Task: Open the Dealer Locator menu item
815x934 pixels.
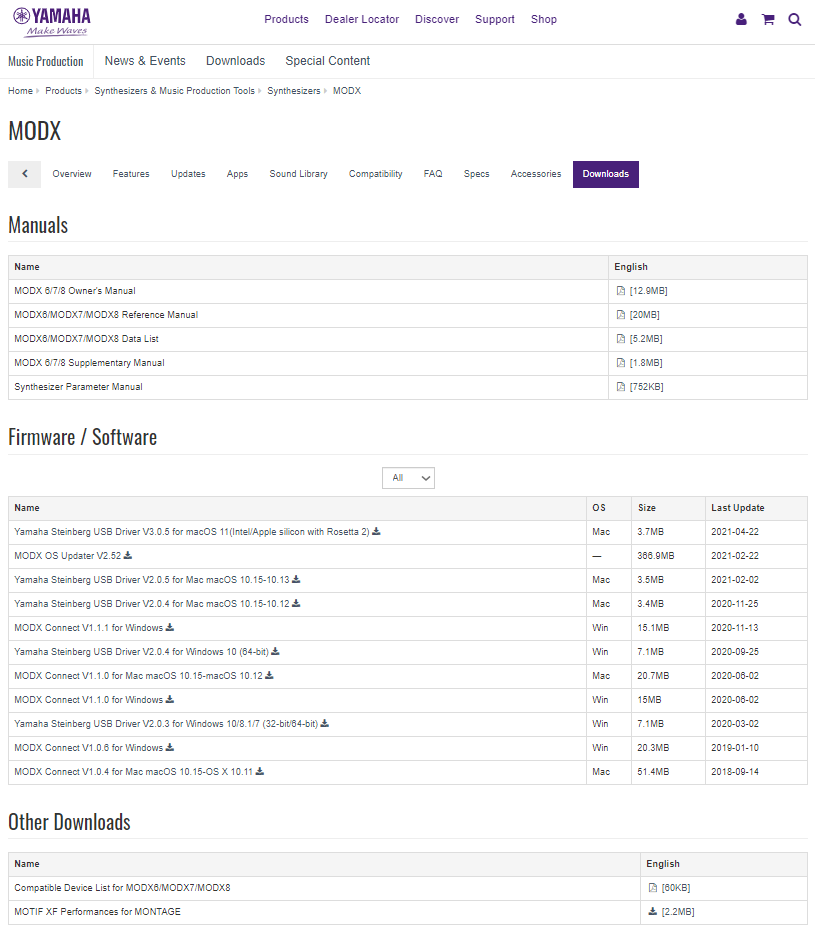Action: click(x=362, y=19)
